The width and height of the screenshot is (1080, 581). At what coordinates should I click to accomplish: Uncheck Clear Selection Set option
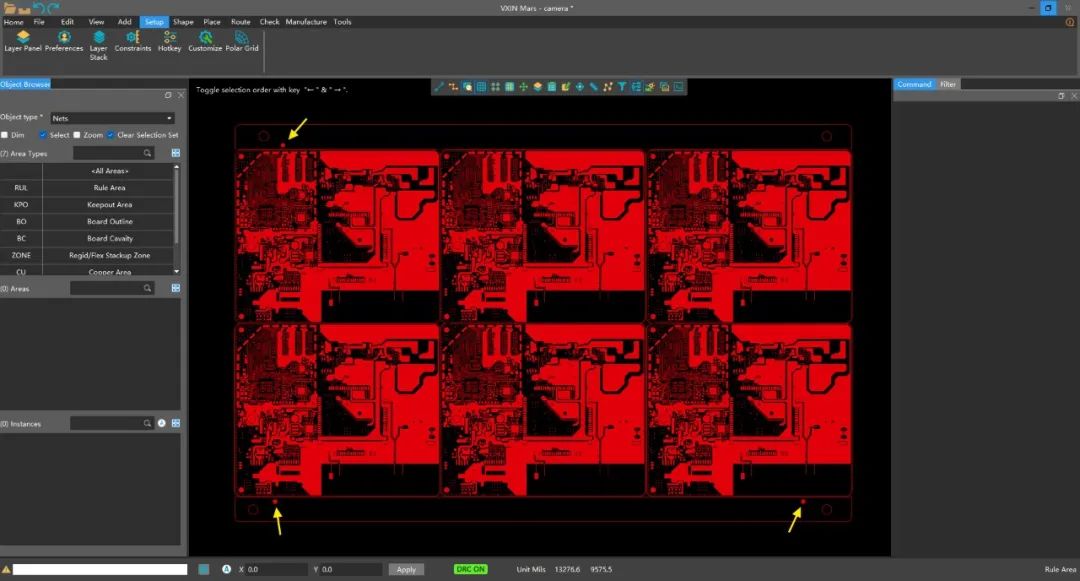point(112,135)
